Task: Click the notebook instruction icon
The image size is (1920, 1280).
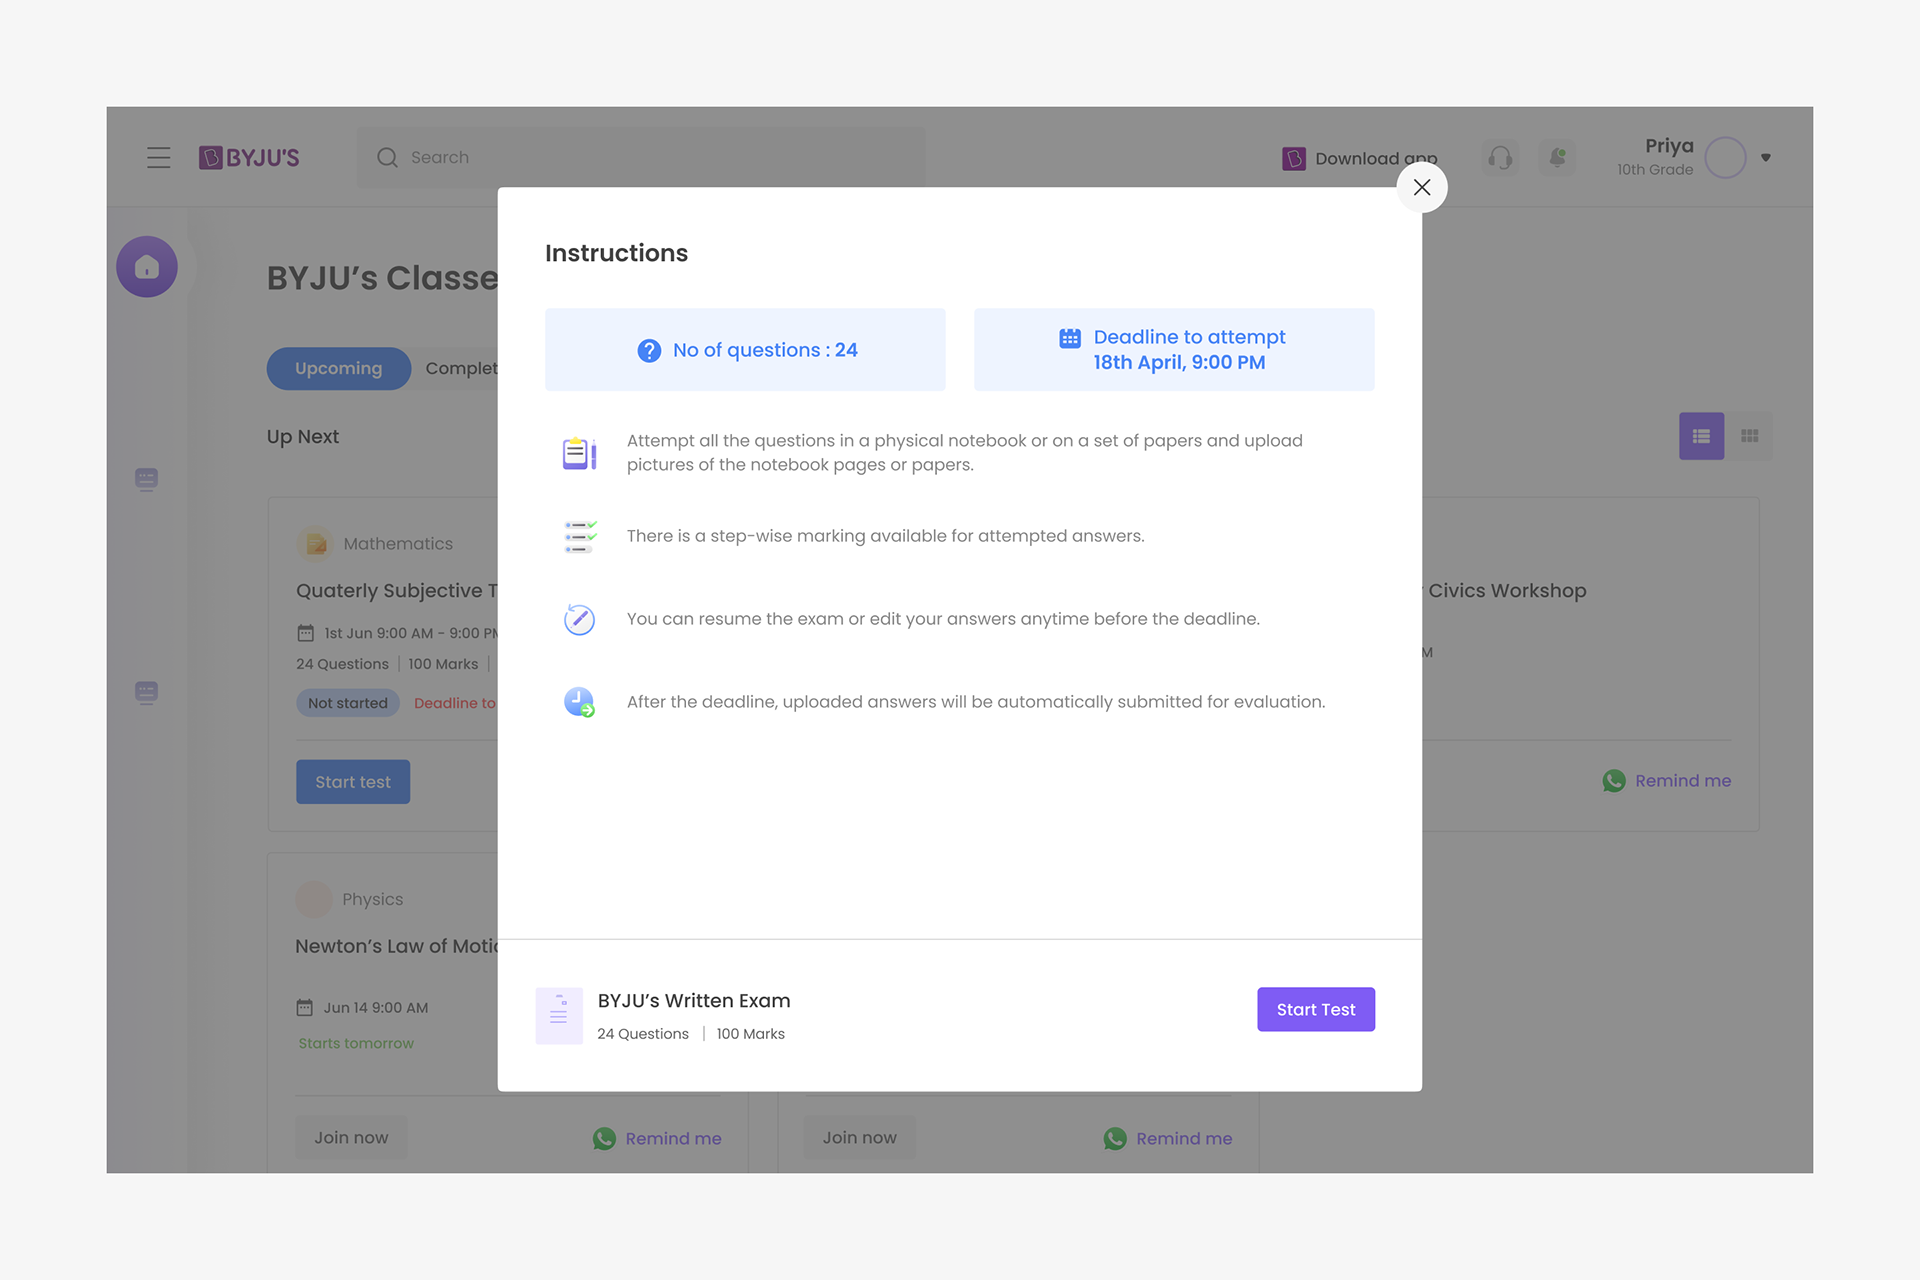Action: coord(579,453)
